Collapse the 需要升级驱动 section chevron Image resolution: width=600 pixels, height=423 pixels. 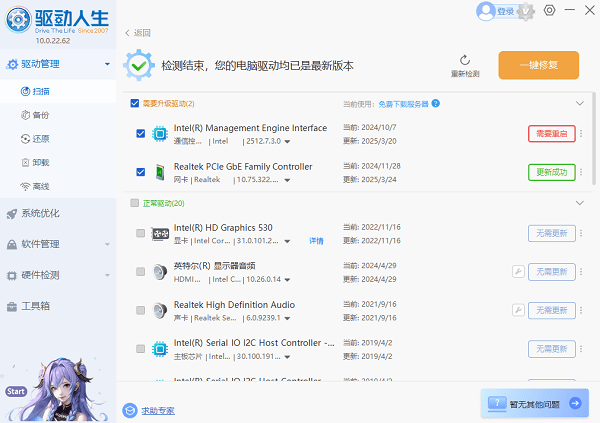pyautogui.click(x=579, y=103)
